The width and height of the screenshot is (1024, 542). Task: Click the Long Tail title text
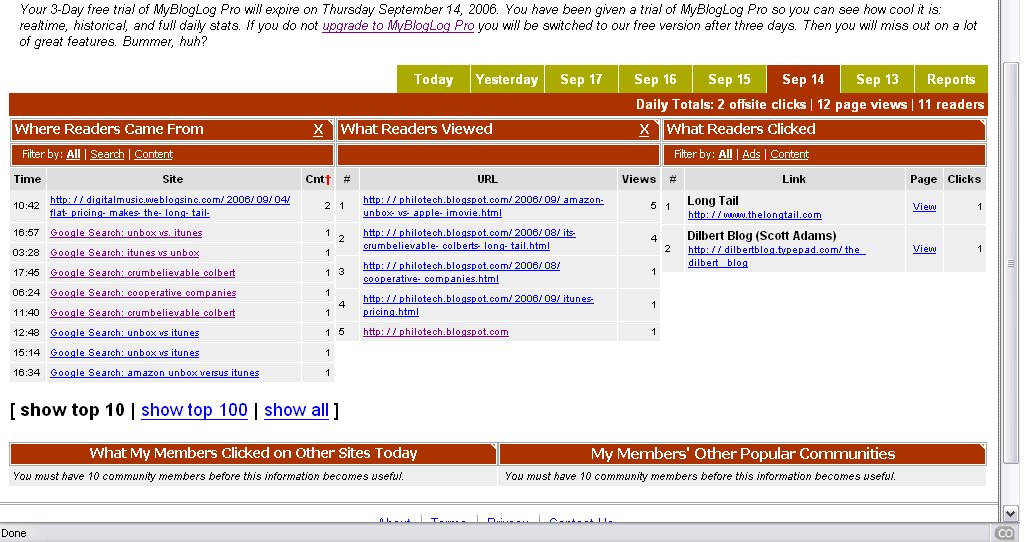pos(712,201)
